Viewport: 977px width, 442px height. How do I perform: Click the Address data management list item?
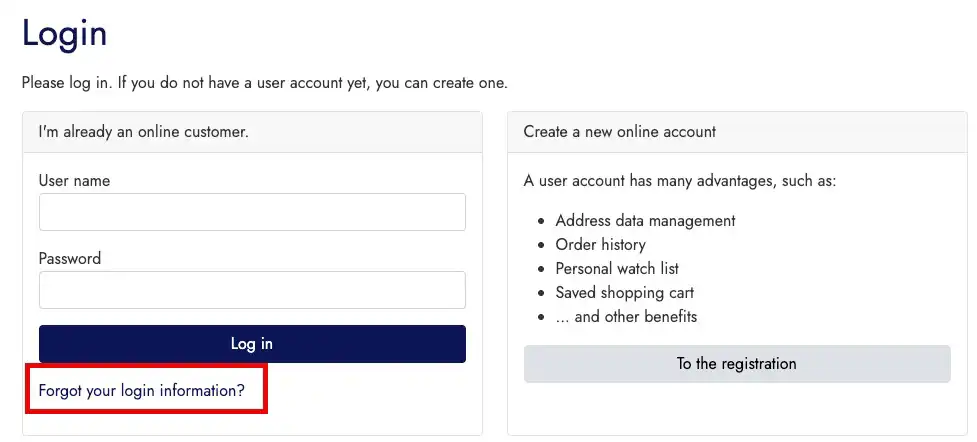point(645,221)
